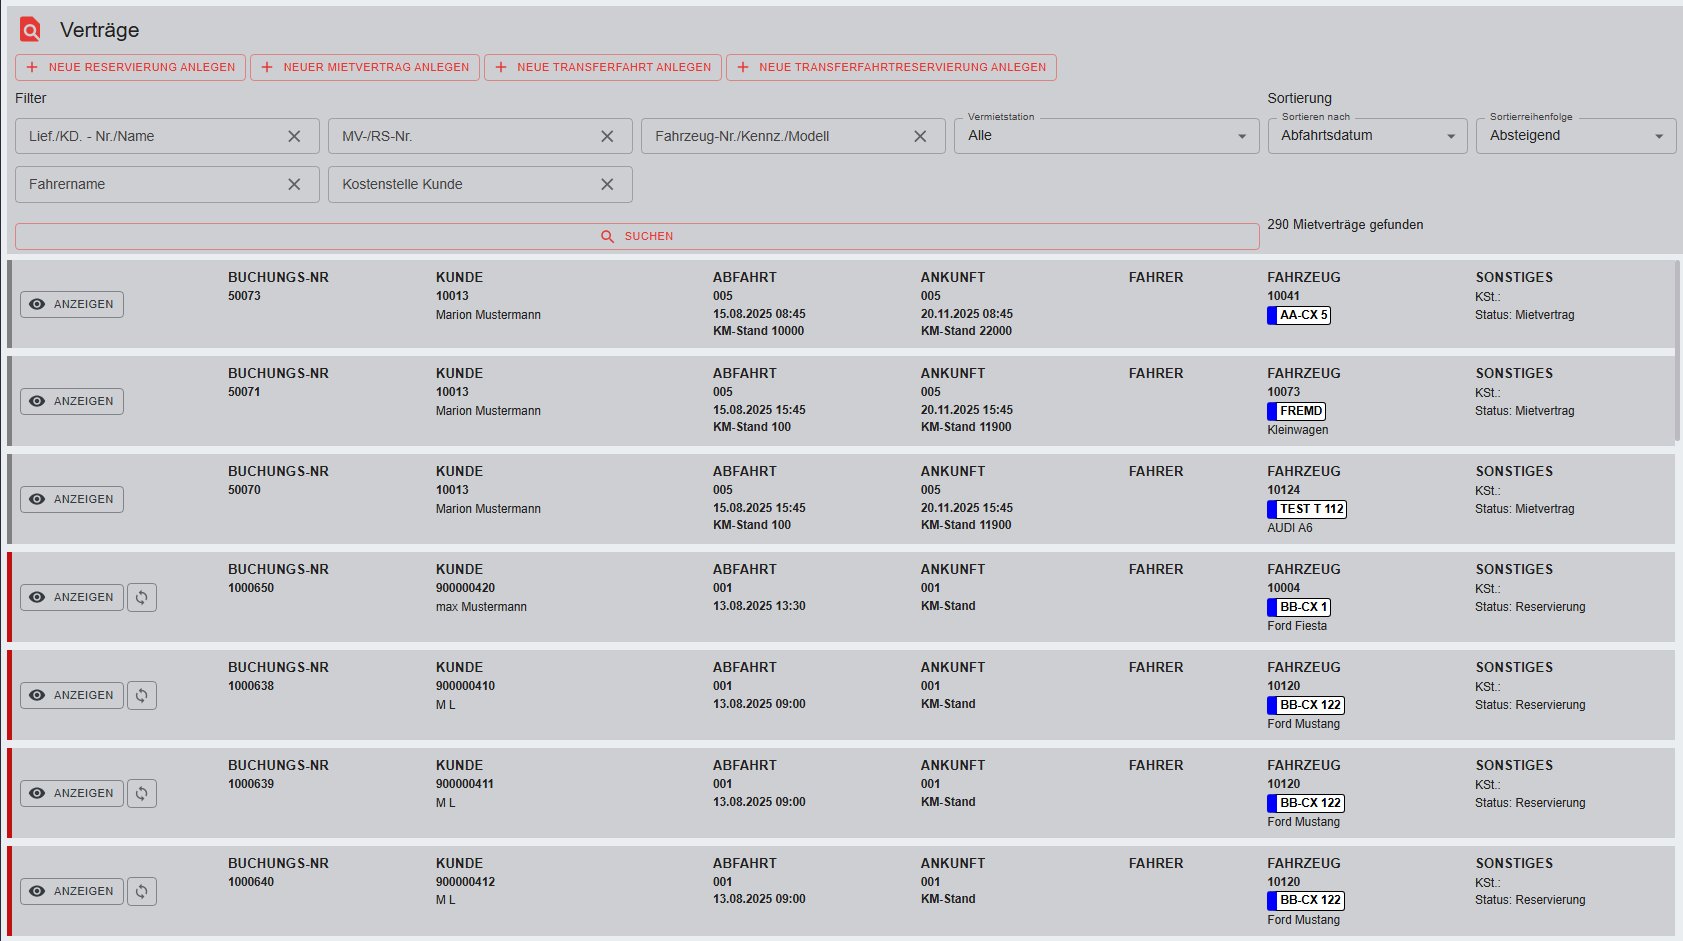1683x941 pixels.
Task: Click the sync icon beside booking 1000638
Action: [142, 695]
